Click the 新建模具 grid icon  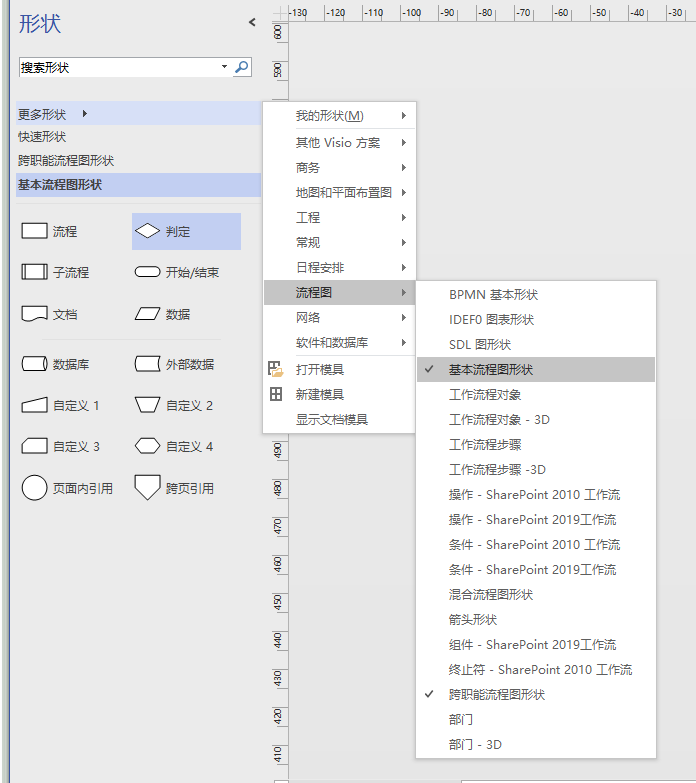(x=276, y=394)
